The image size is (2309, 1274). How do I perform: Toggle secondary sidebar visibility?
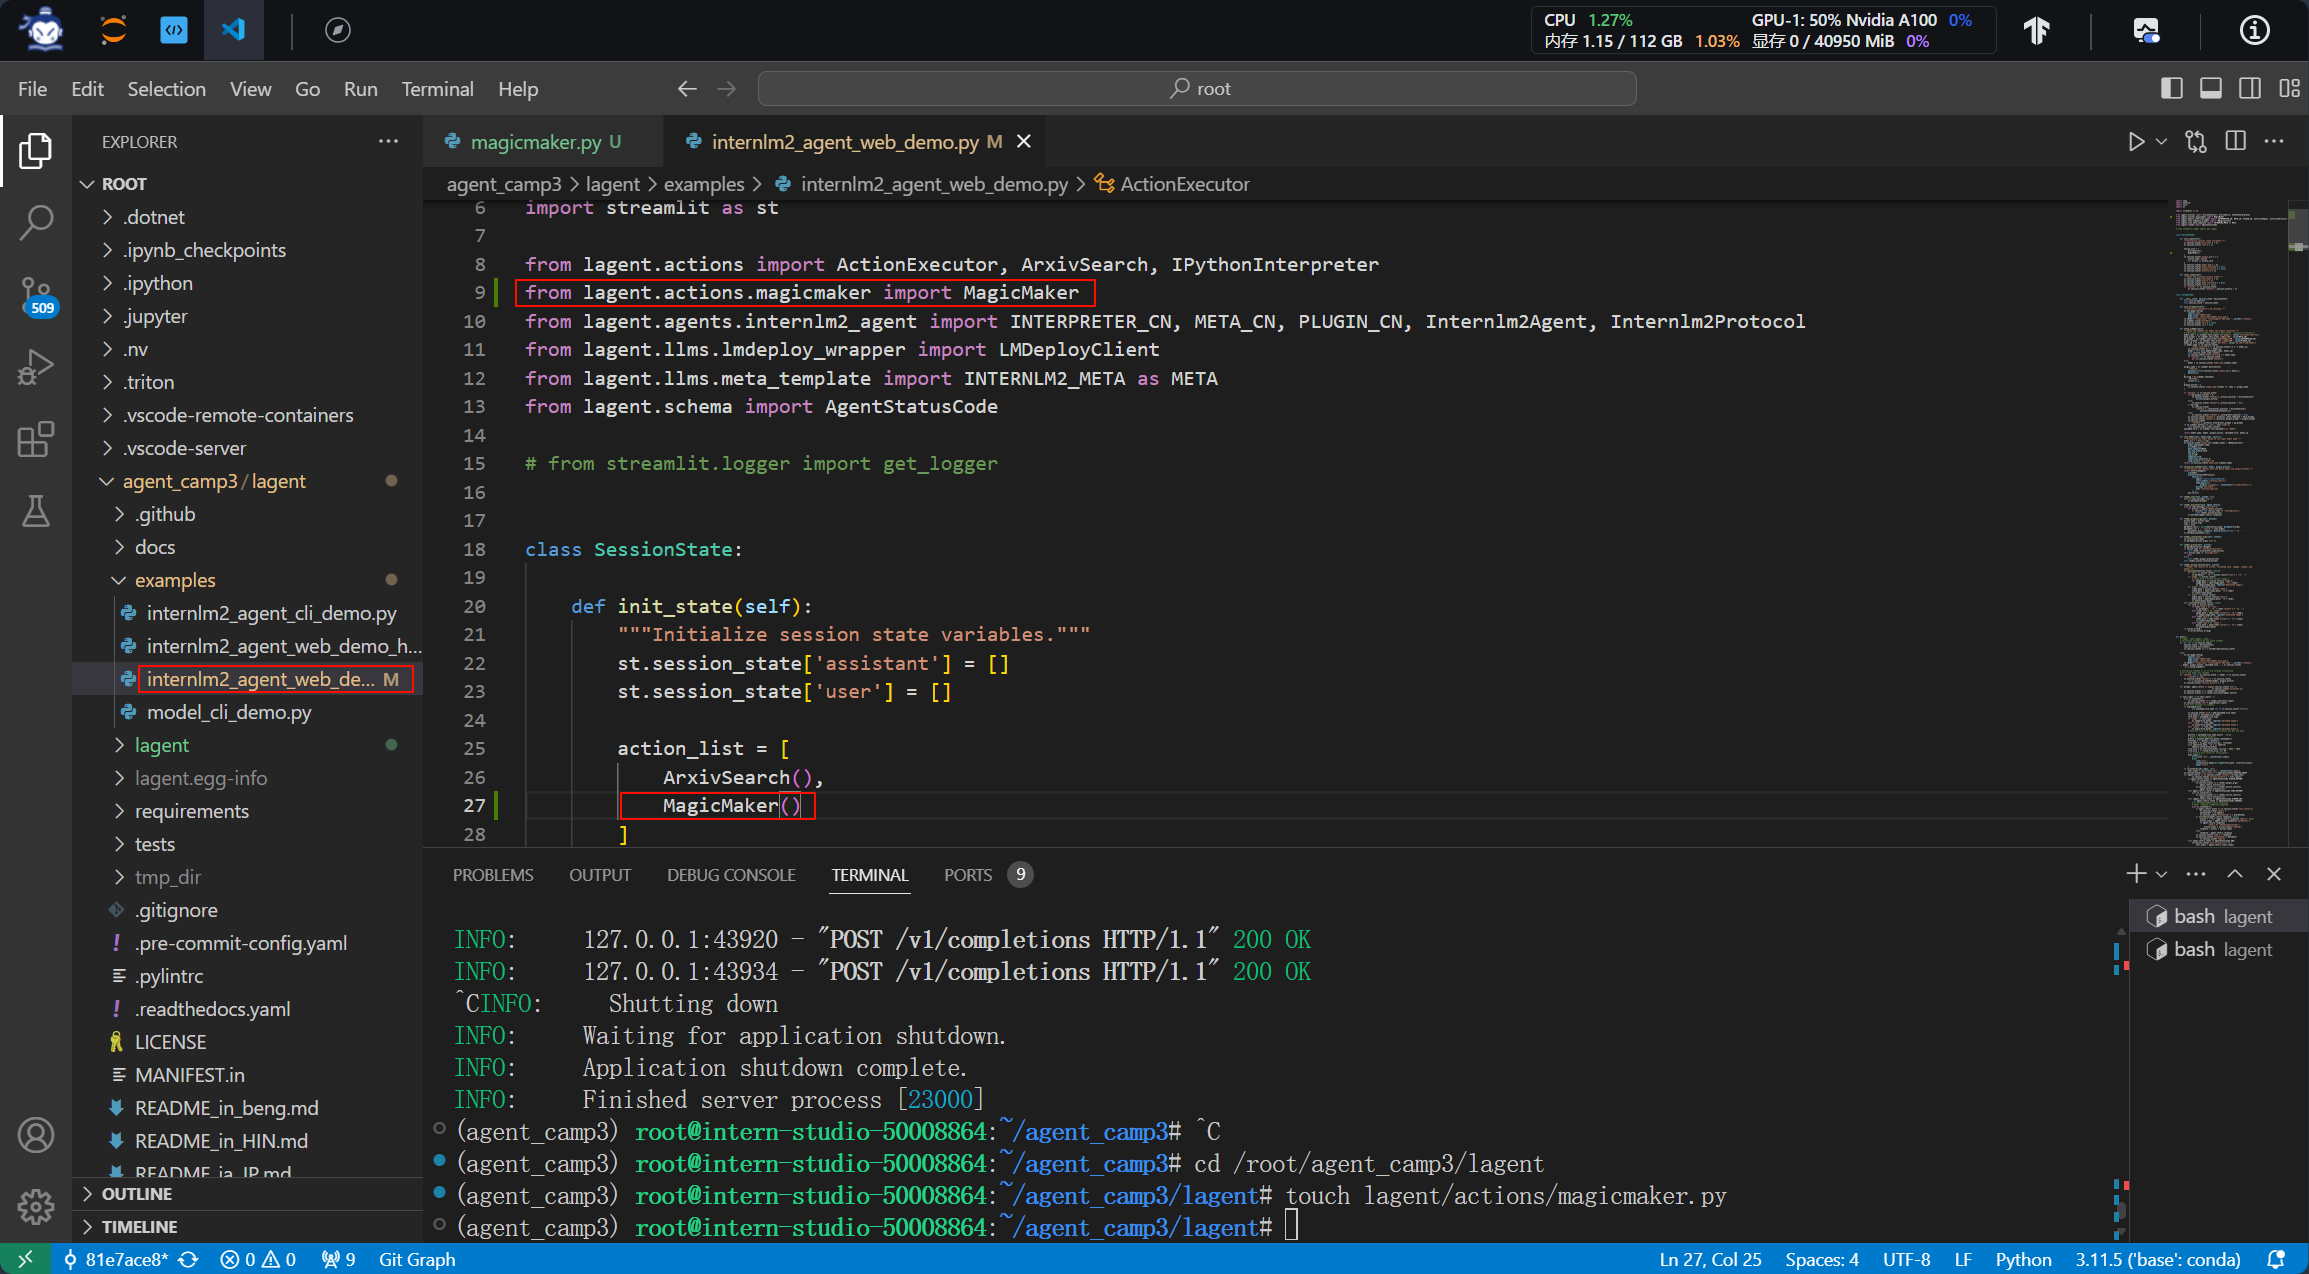(2250, 89)
